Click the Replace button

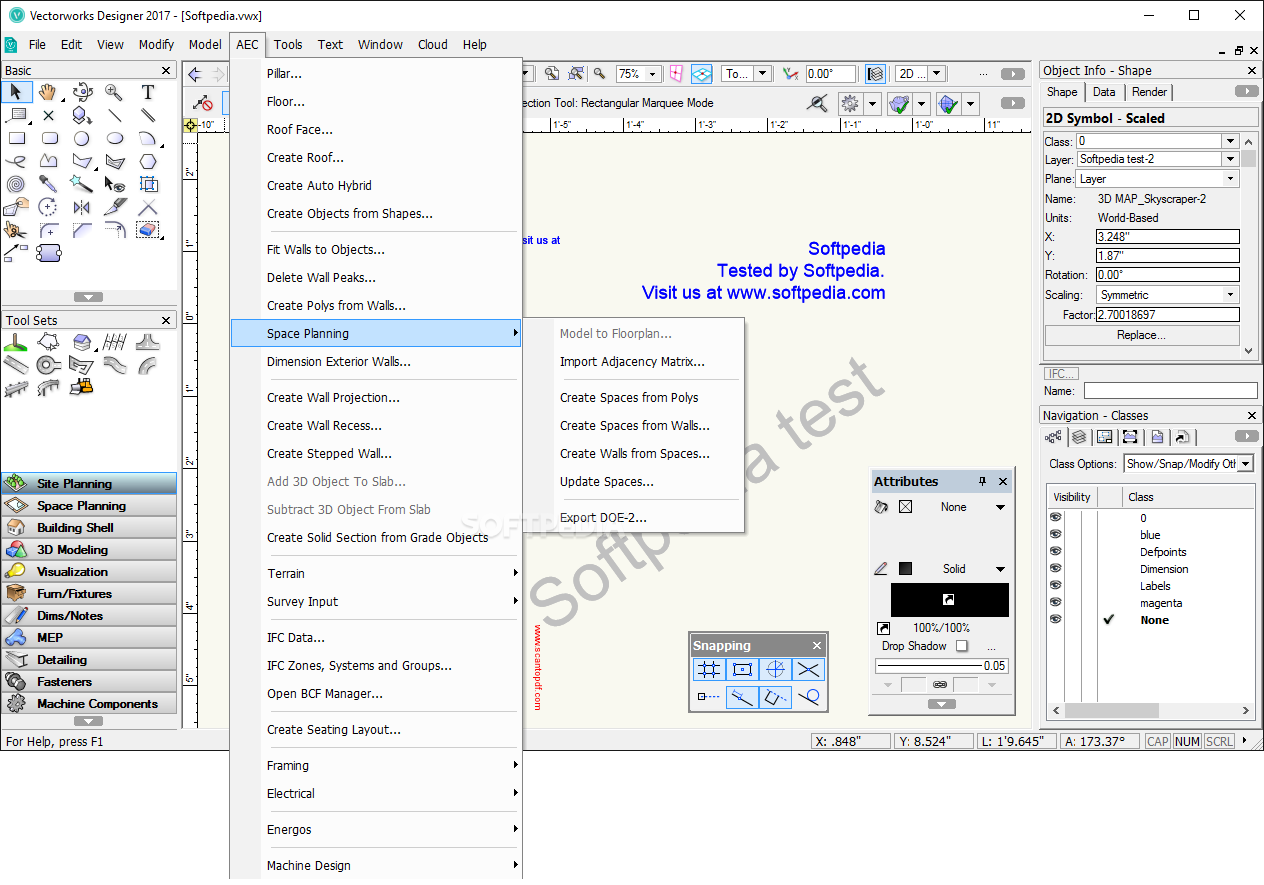click(x=1141, y=335)
